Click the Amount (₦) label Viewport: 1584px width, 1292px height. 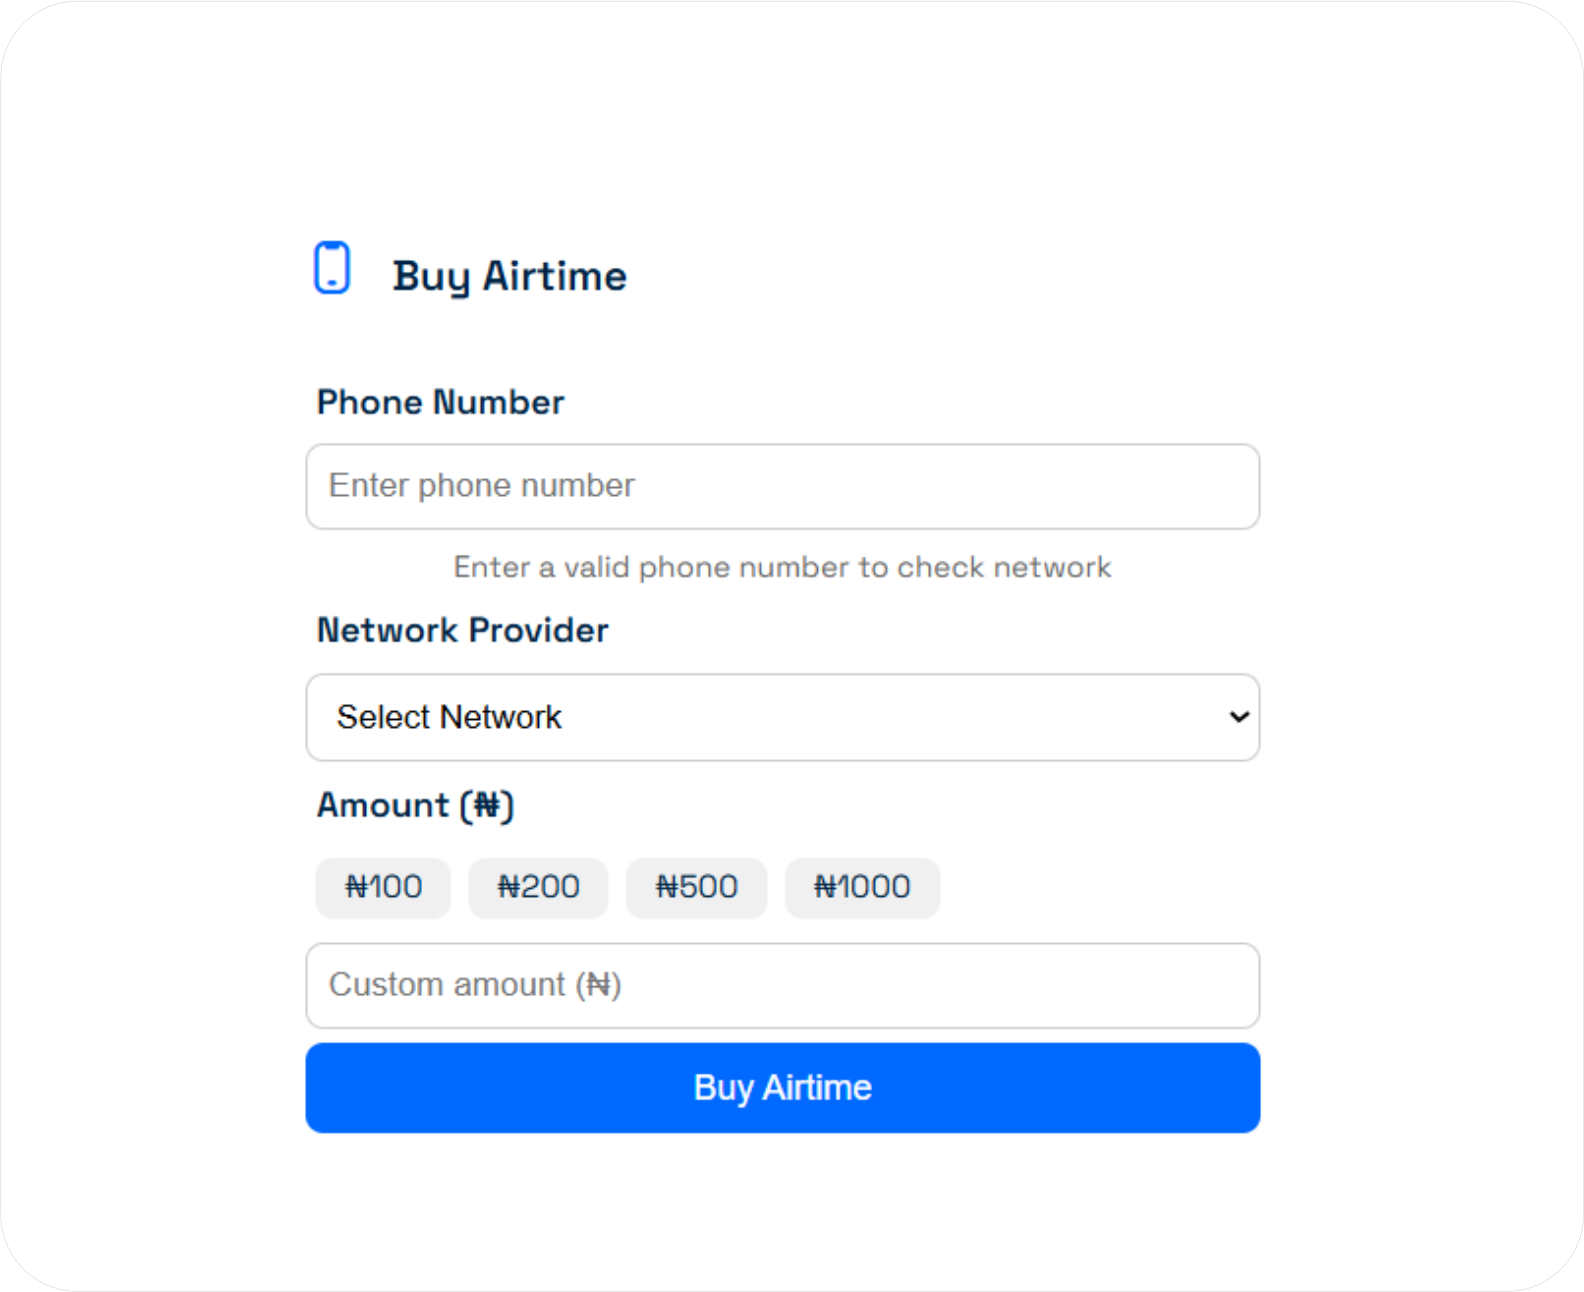(415, 805)
